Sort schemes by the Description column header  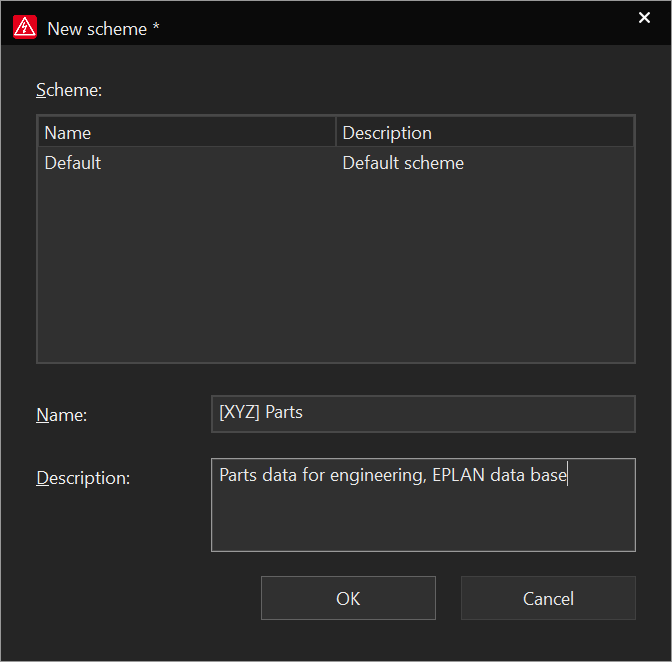tap(486, 133)
